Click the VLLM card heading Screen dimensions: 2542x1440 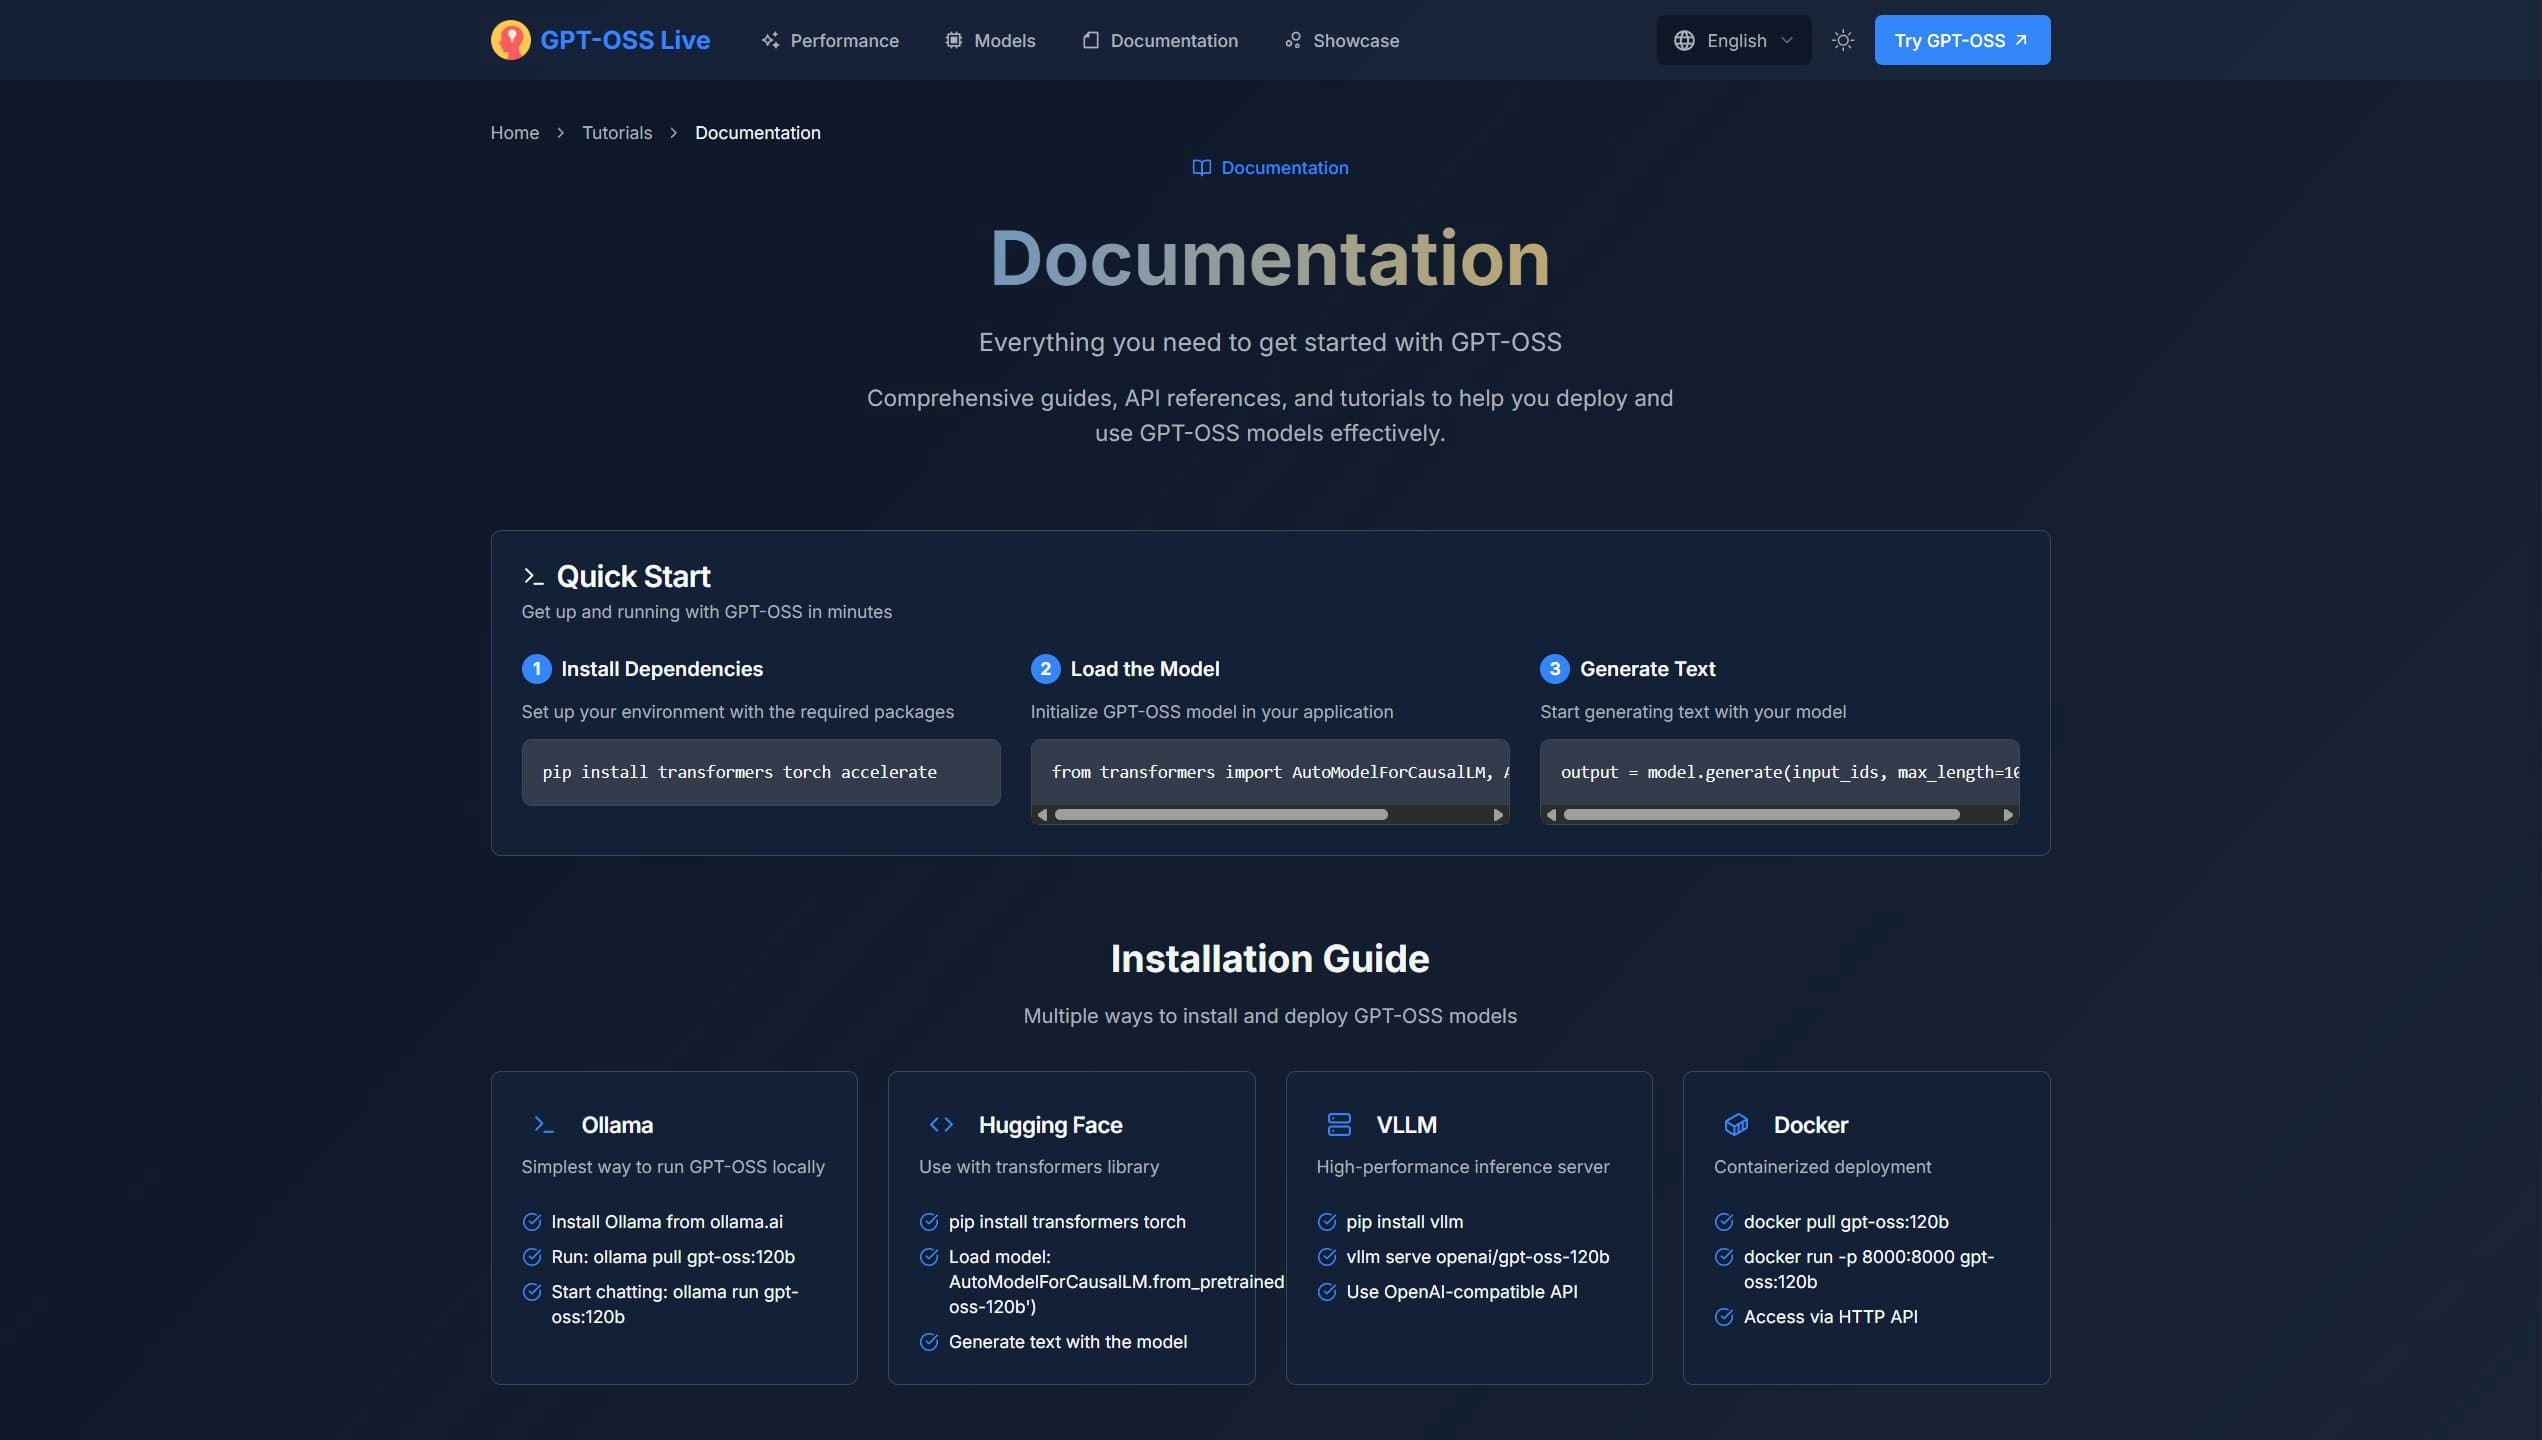[x=1406, y=1125]
